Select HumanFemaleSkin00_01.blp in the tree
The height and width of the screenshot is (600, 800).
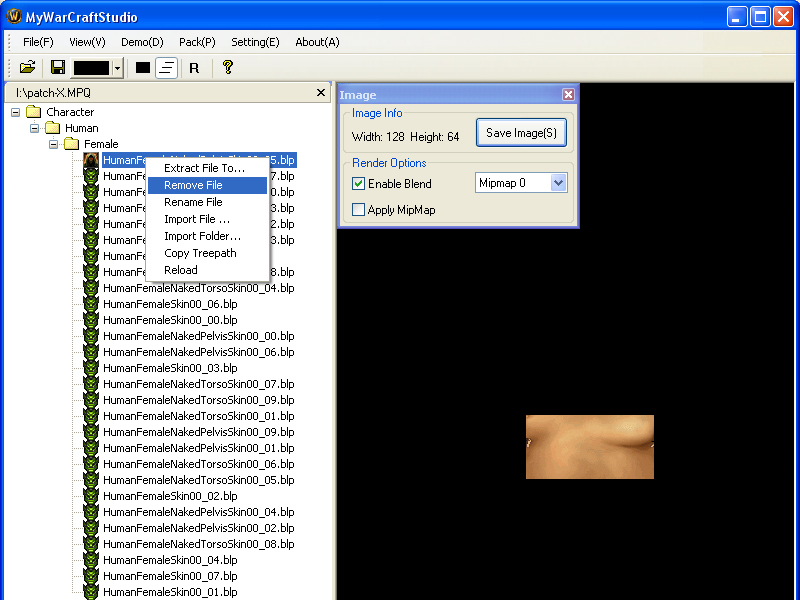coord(170,592)
